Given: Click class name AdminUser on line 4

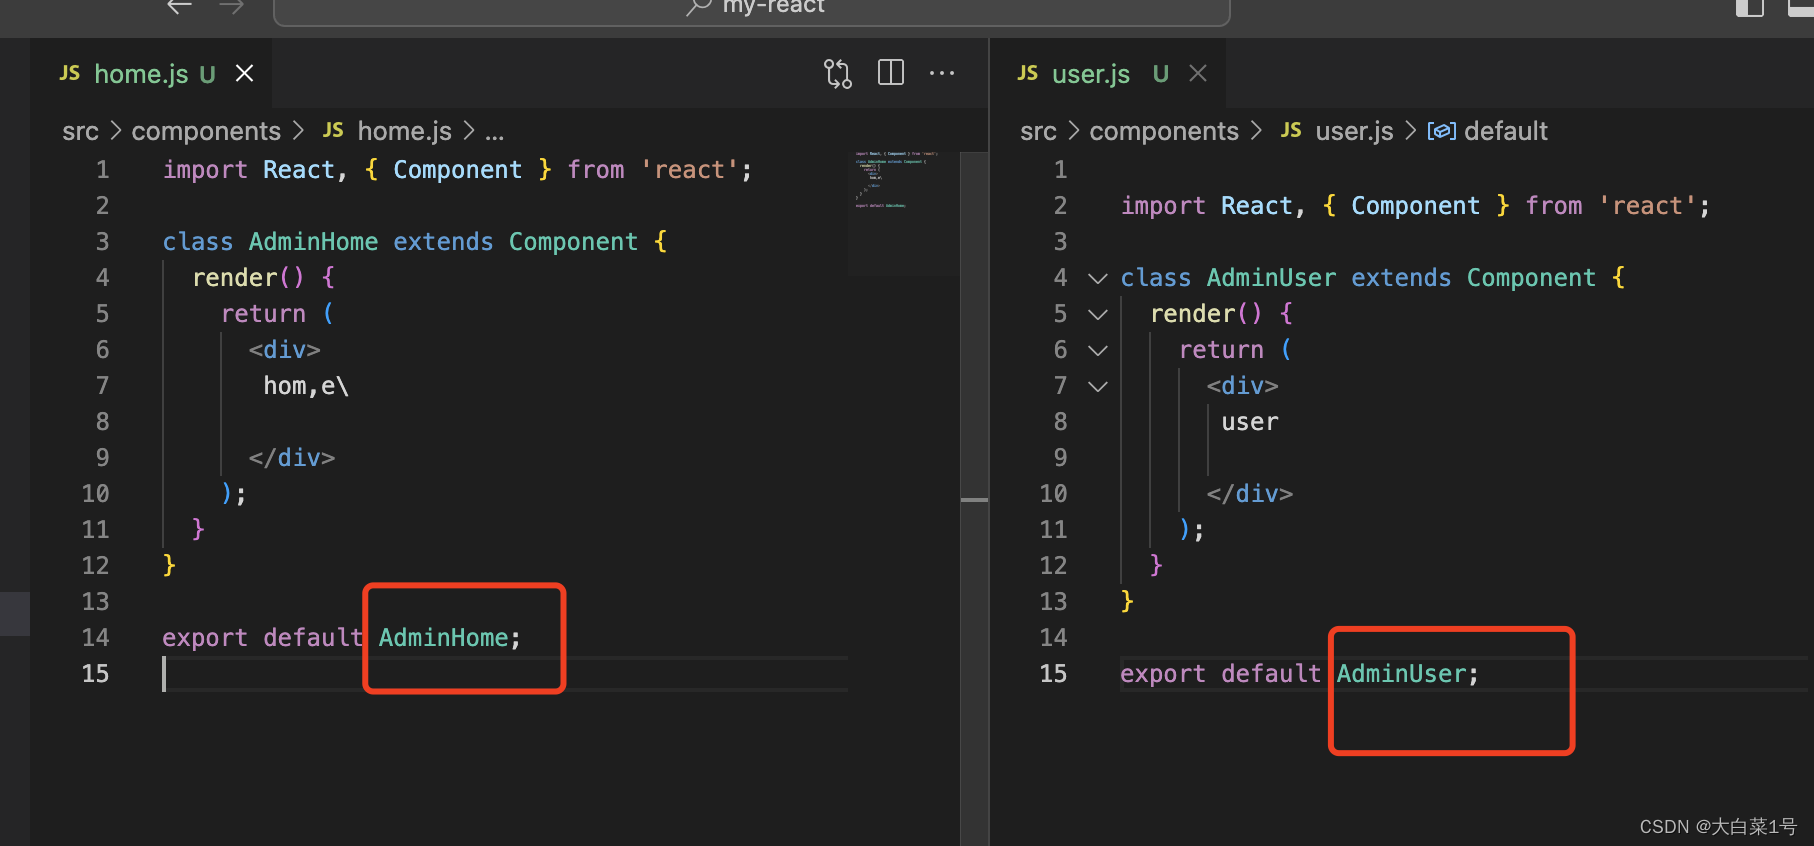Looking at the screenshot, I should coord(1271,278).
